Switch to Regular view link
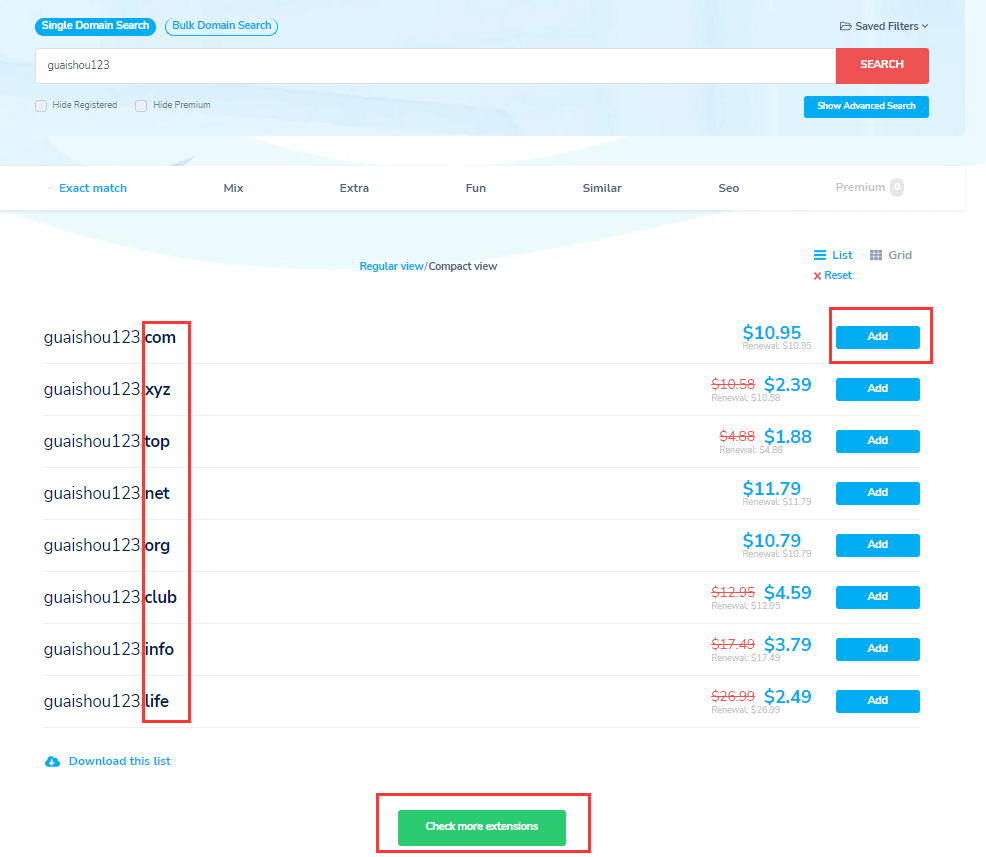Screen dimensions: 986x857 click(x=391, y=267)
